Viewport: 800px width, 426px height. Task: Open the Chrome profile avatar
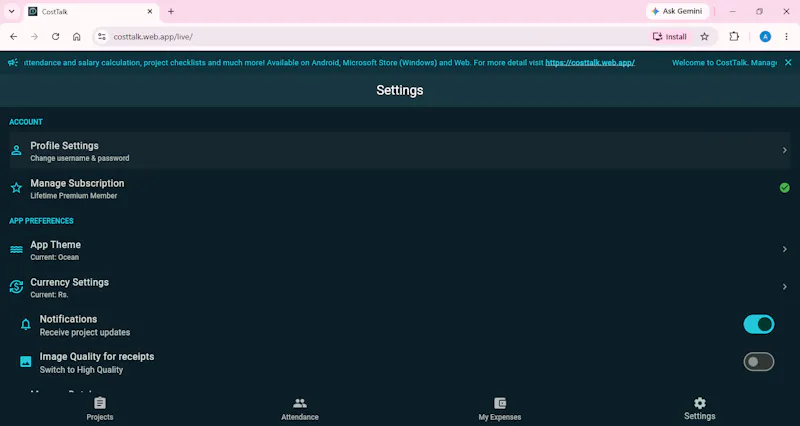point(765,37)
